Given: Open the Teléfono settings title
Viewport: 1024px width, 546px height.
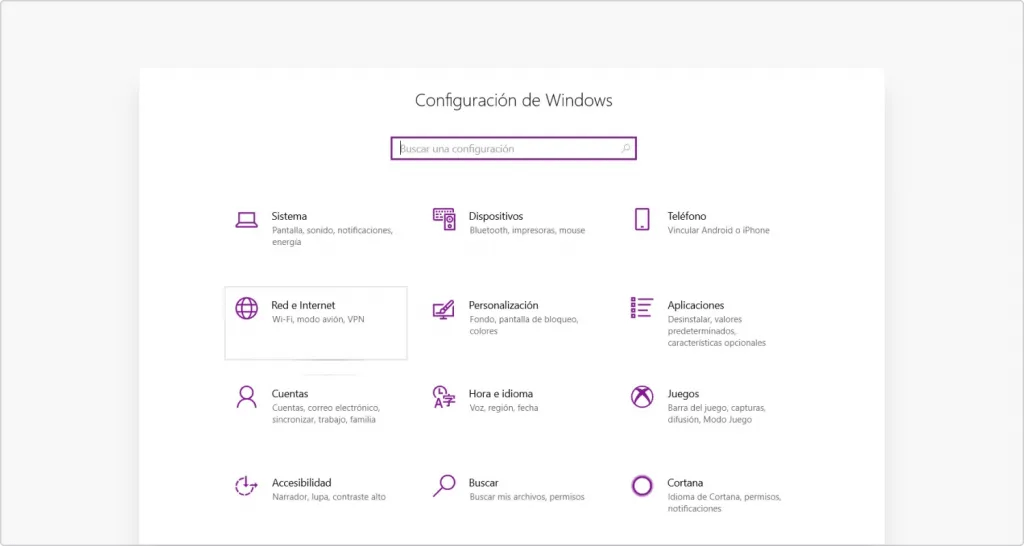Looking at the screenshot, I should click(686, 216).
